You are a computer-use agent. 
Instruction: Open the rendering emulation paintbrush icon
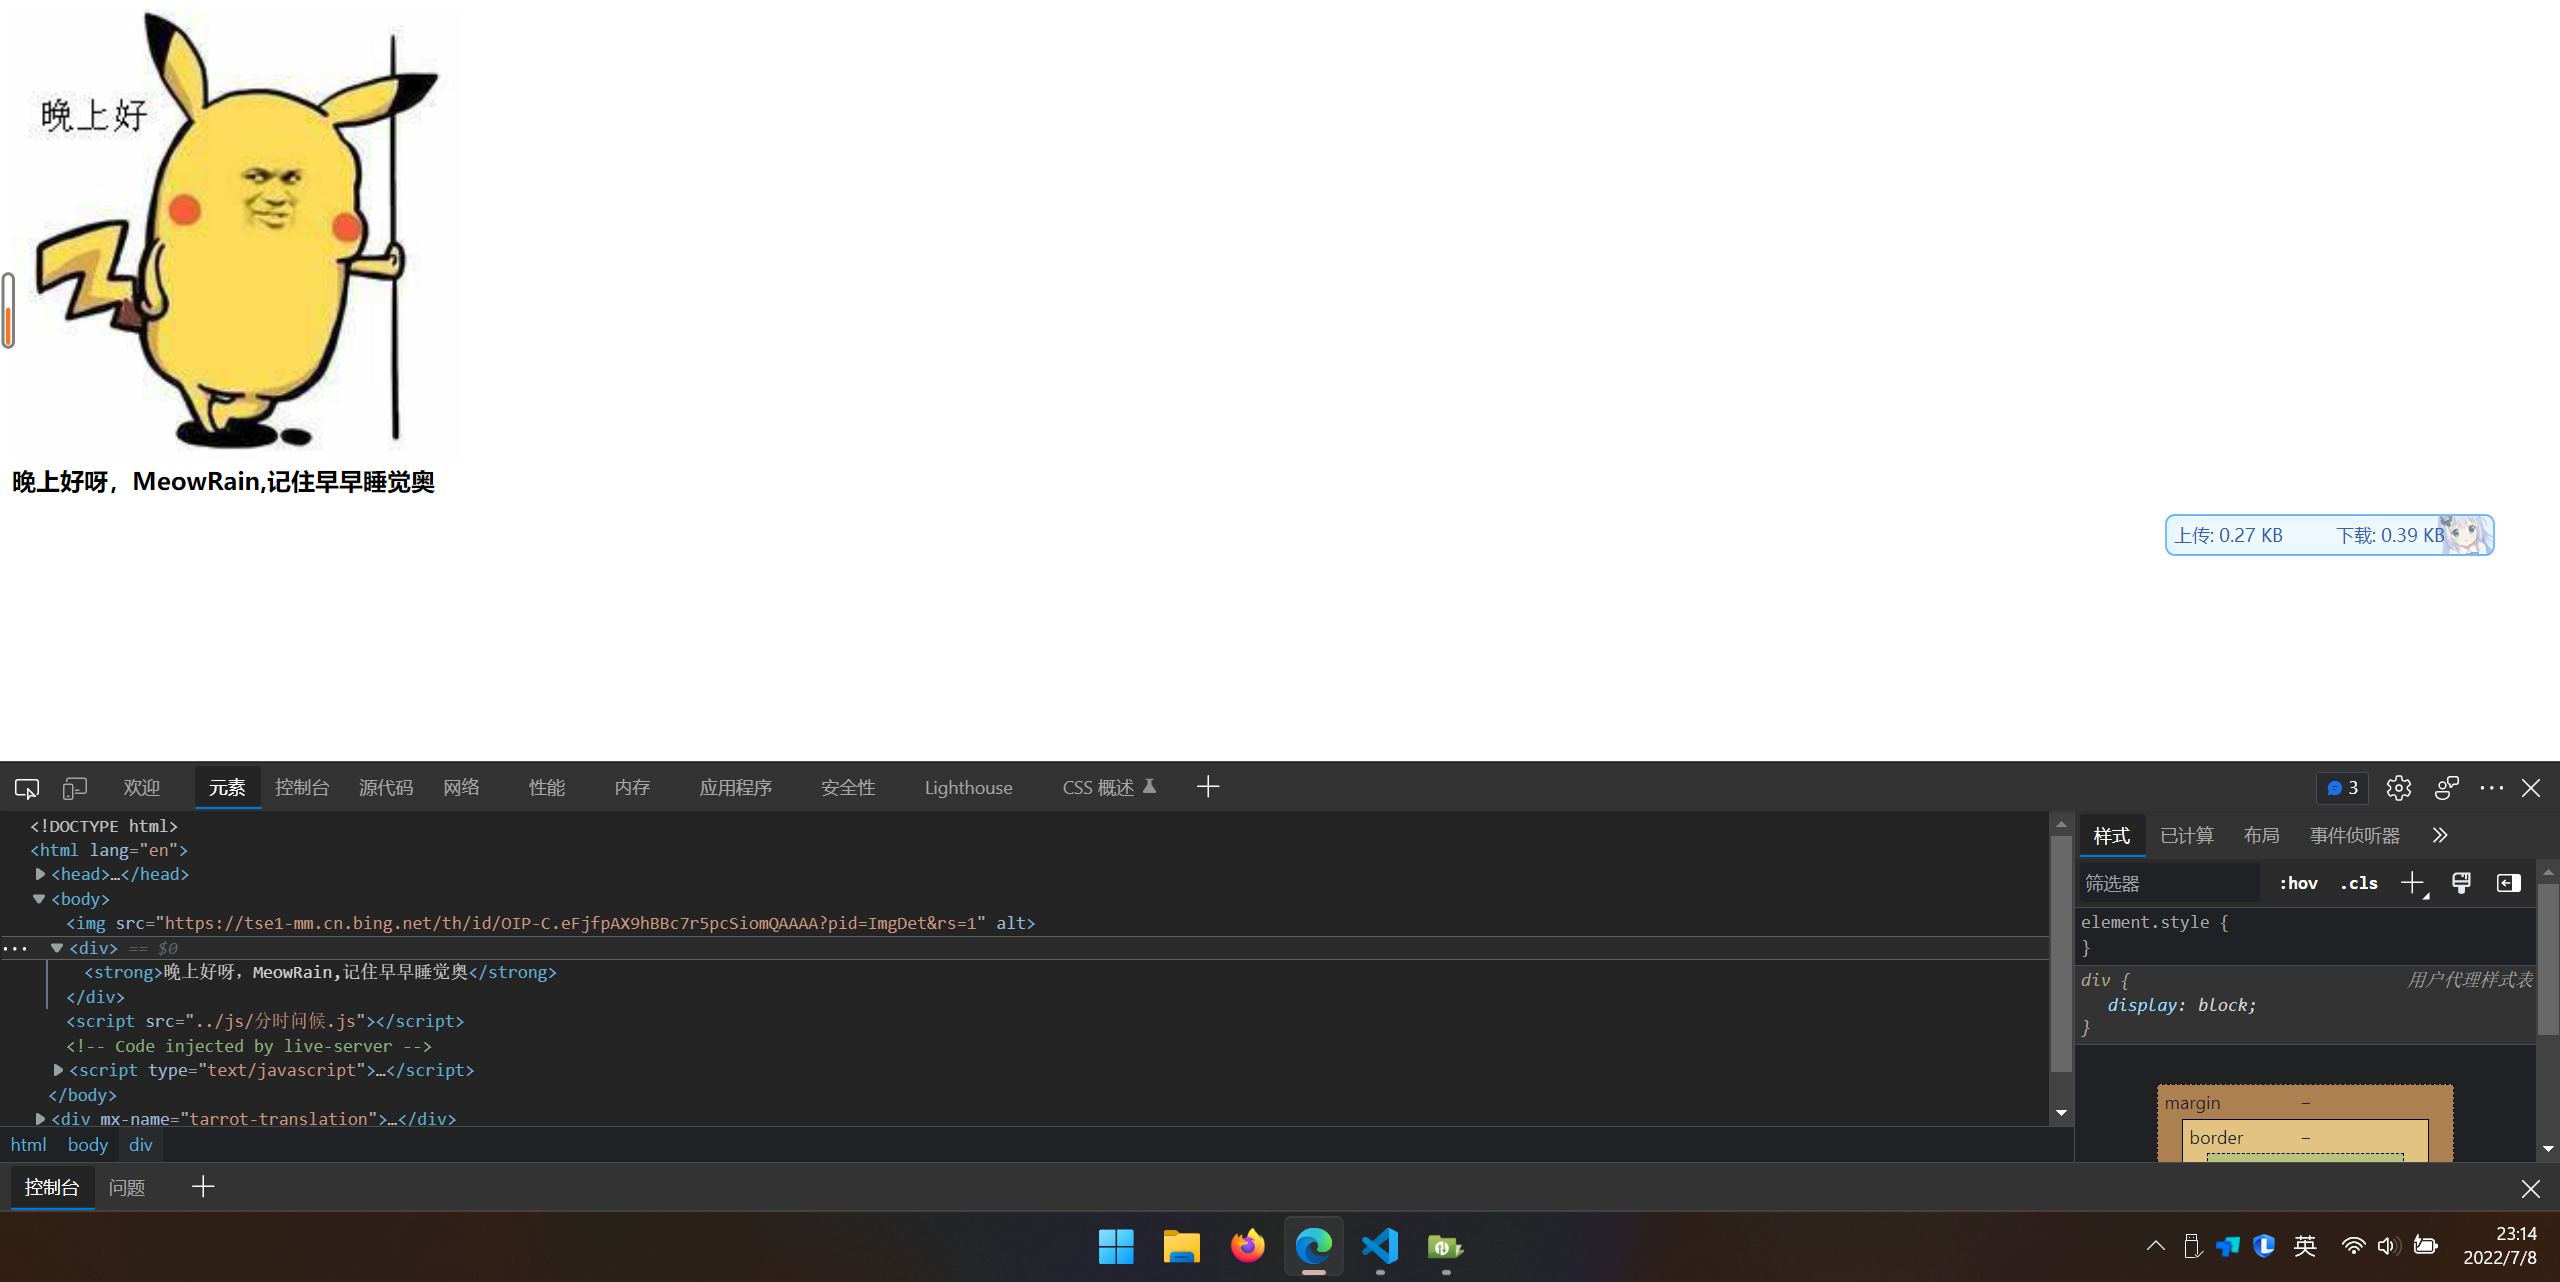[x=2461, y=883]
